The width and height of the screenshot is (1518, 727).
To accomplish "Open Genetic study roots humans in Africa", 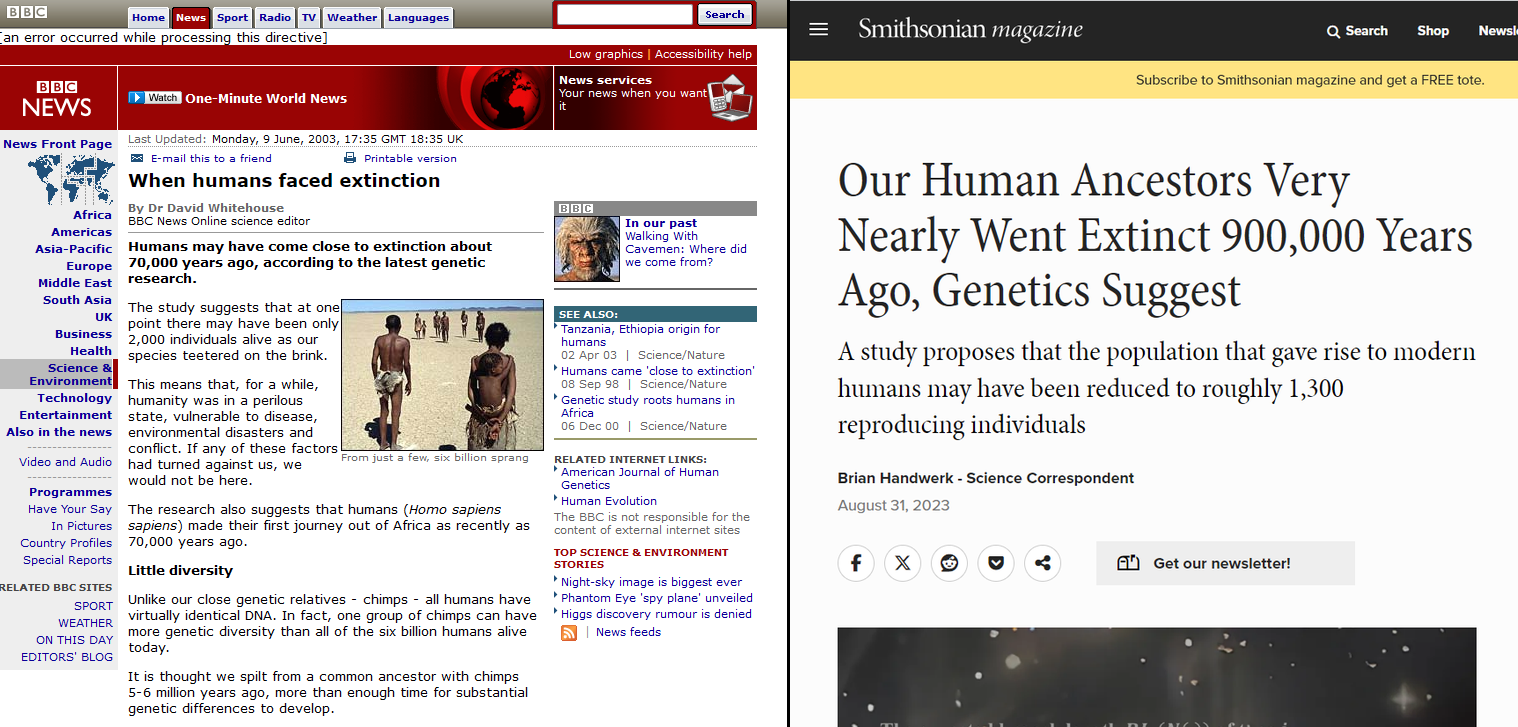I will pos(648,406).
